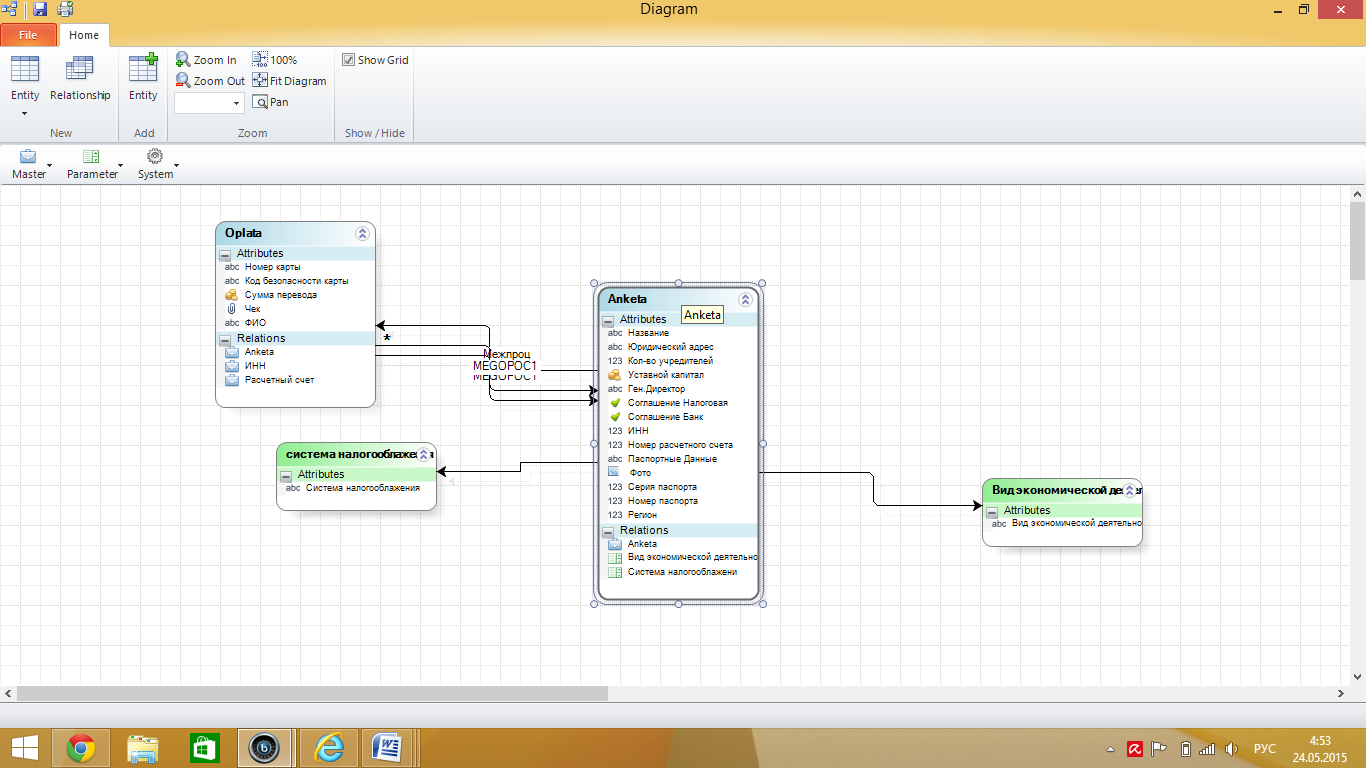Click the ИНН relation icon in Oplata
The image size is (1366, 768).
[x=231, y=366]
